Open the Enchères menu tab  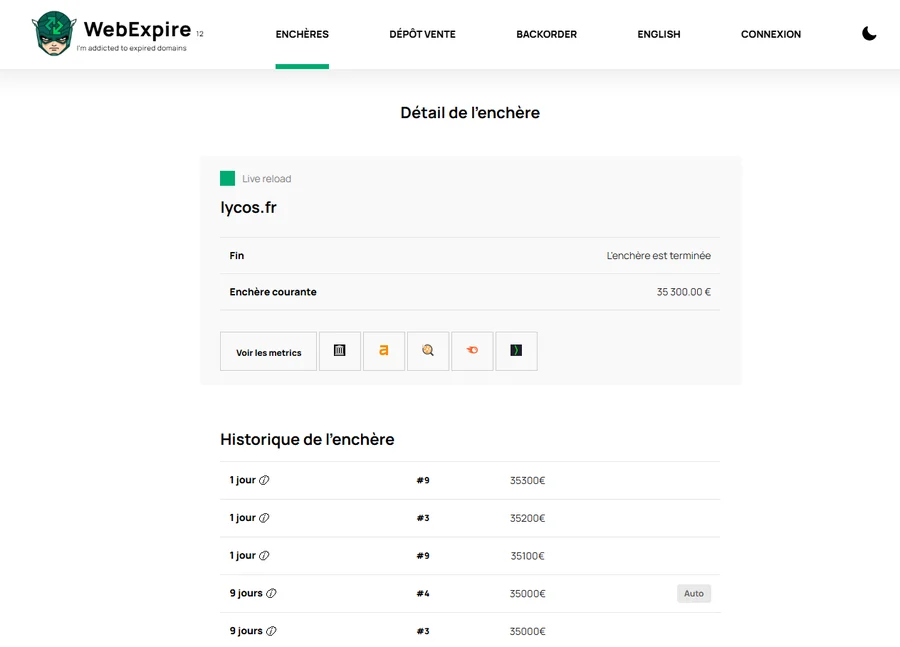(302, 34)
